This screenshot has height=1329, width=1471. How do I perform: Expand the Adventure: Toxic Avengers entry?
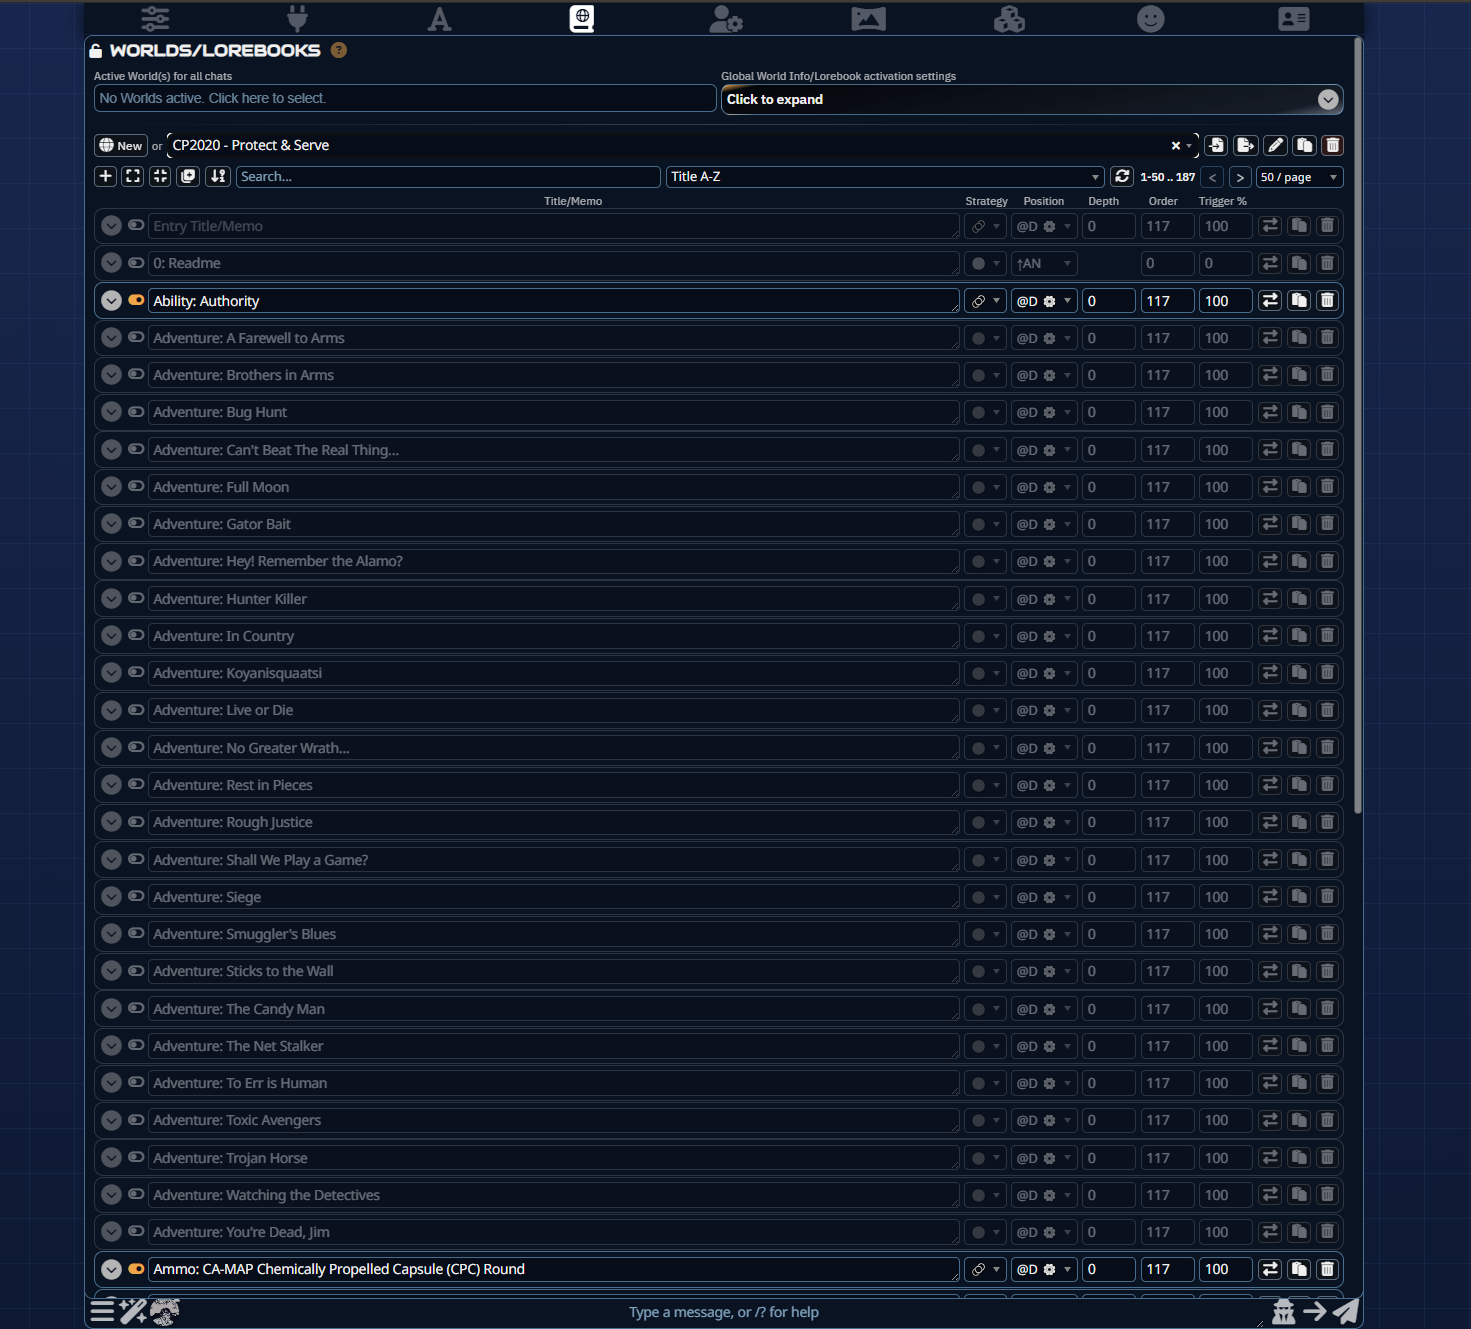point(111,1120)
